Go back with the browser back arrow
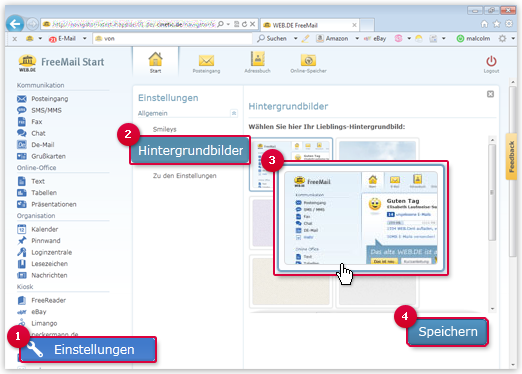Image resolution: width=522 pixels, height=374 pixels. point(15,24)
